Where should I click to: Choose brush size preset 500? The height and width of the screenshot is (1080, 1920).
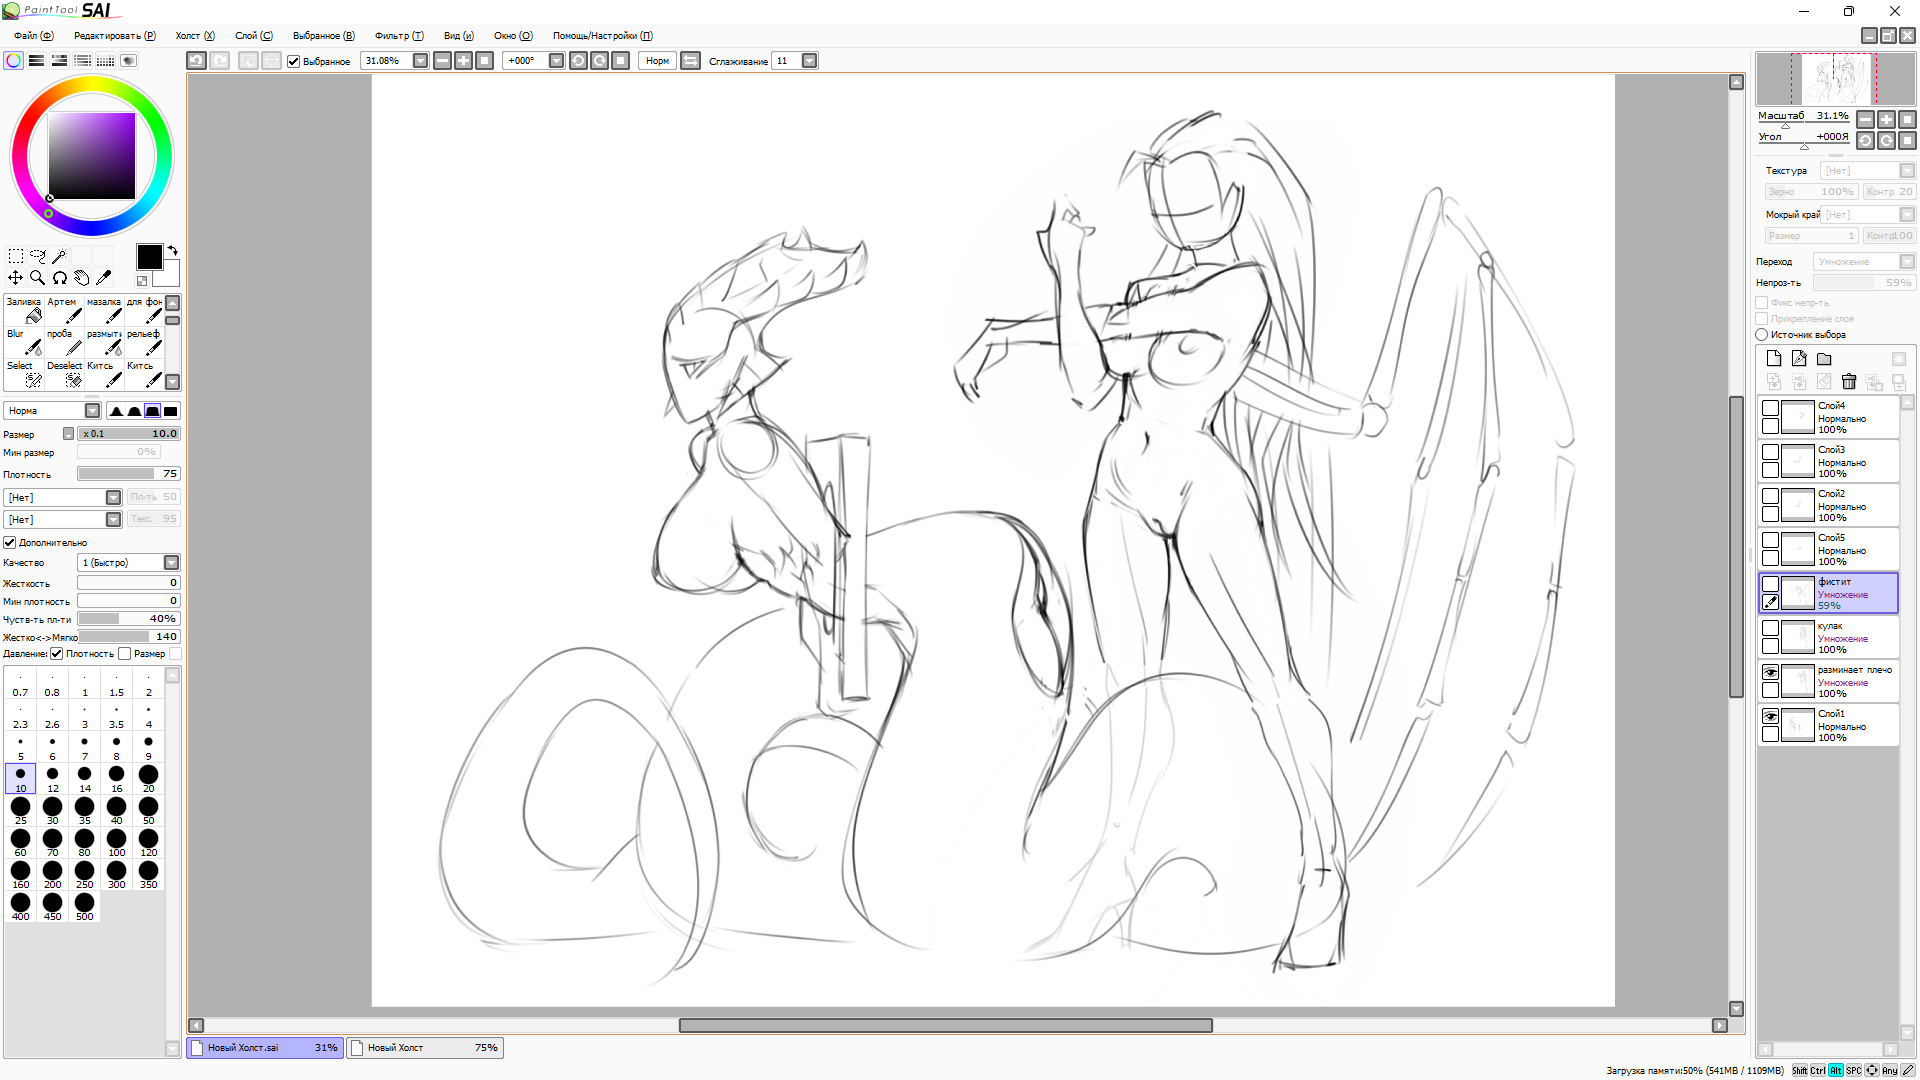pyautogui.click(x=85, y=906)
